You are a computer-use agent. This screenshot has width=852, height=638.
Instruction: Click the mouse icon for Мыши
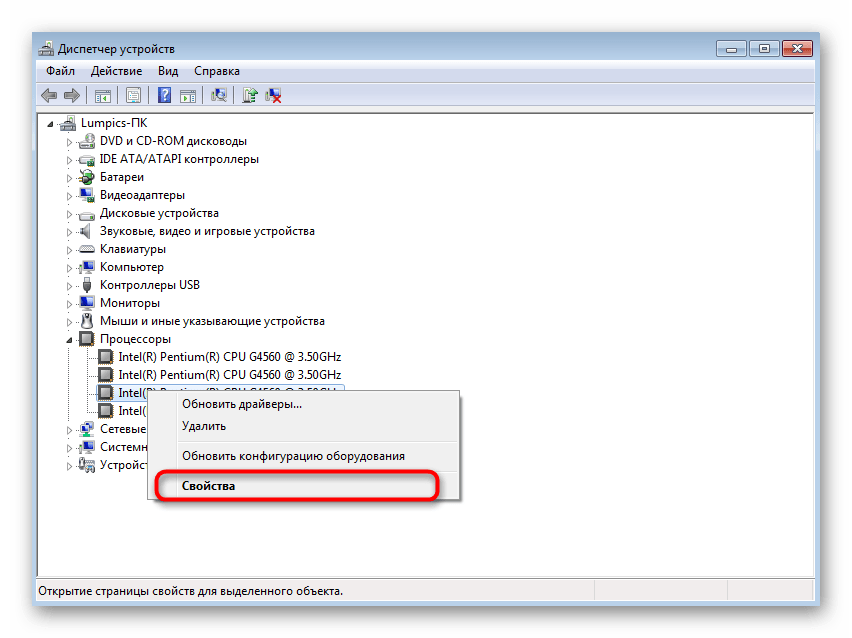tap(86, 321)
